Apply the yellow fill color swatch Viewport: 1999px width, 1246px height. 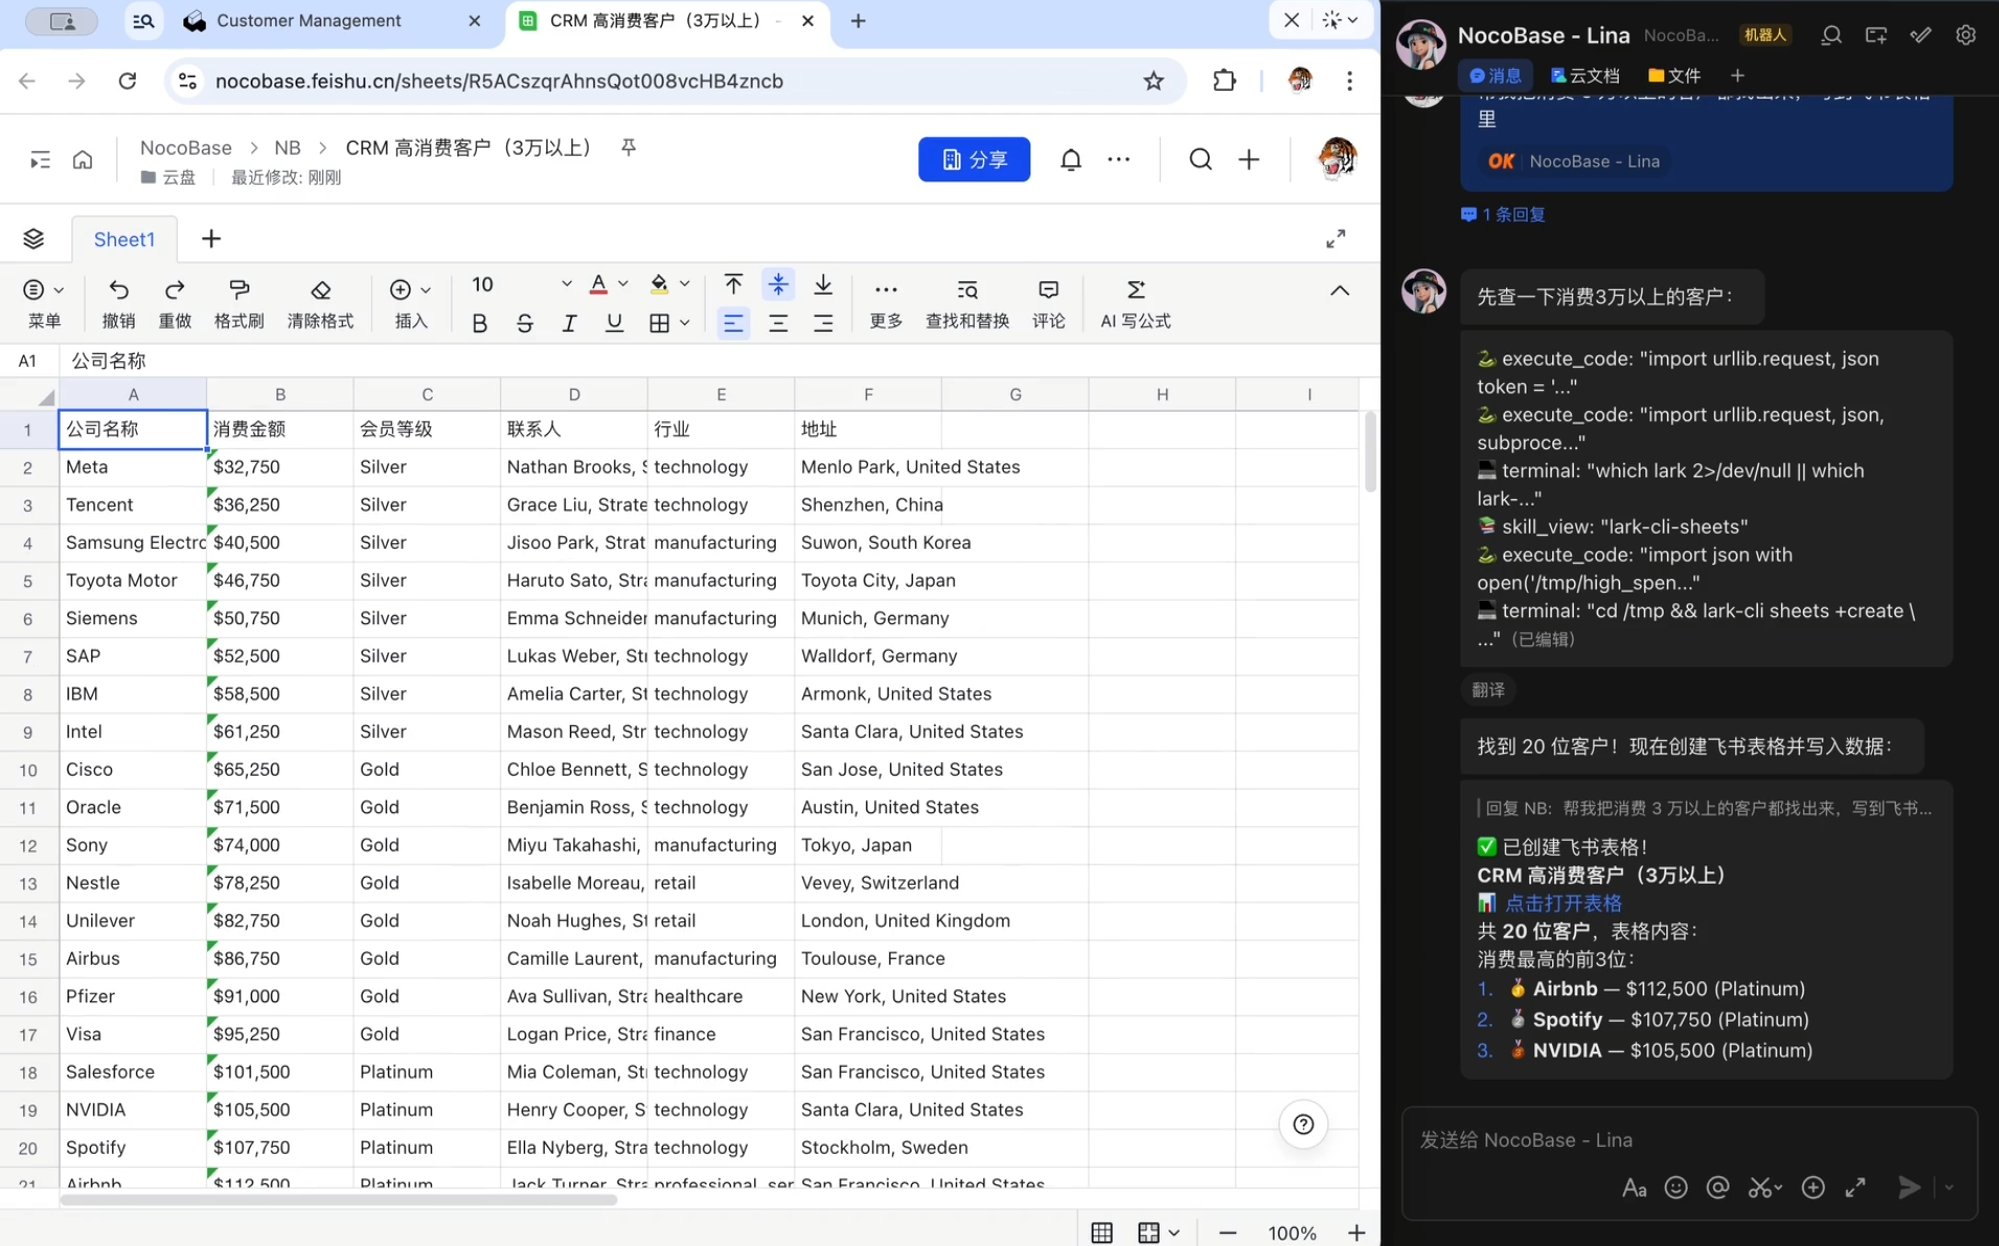tap(659, 285)
